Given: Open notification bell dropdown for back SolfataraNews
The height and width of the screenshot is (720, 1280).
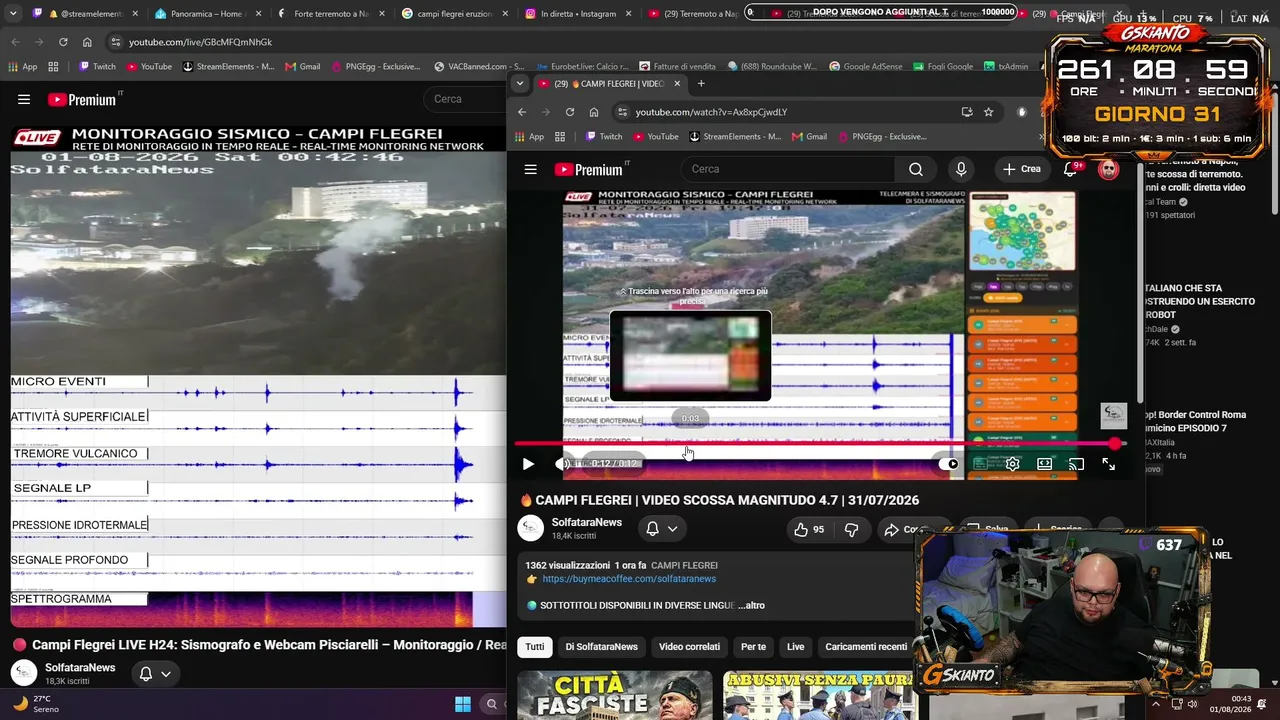Looking at the screenshot, I should pyautogui.click(x=155, y=674).
